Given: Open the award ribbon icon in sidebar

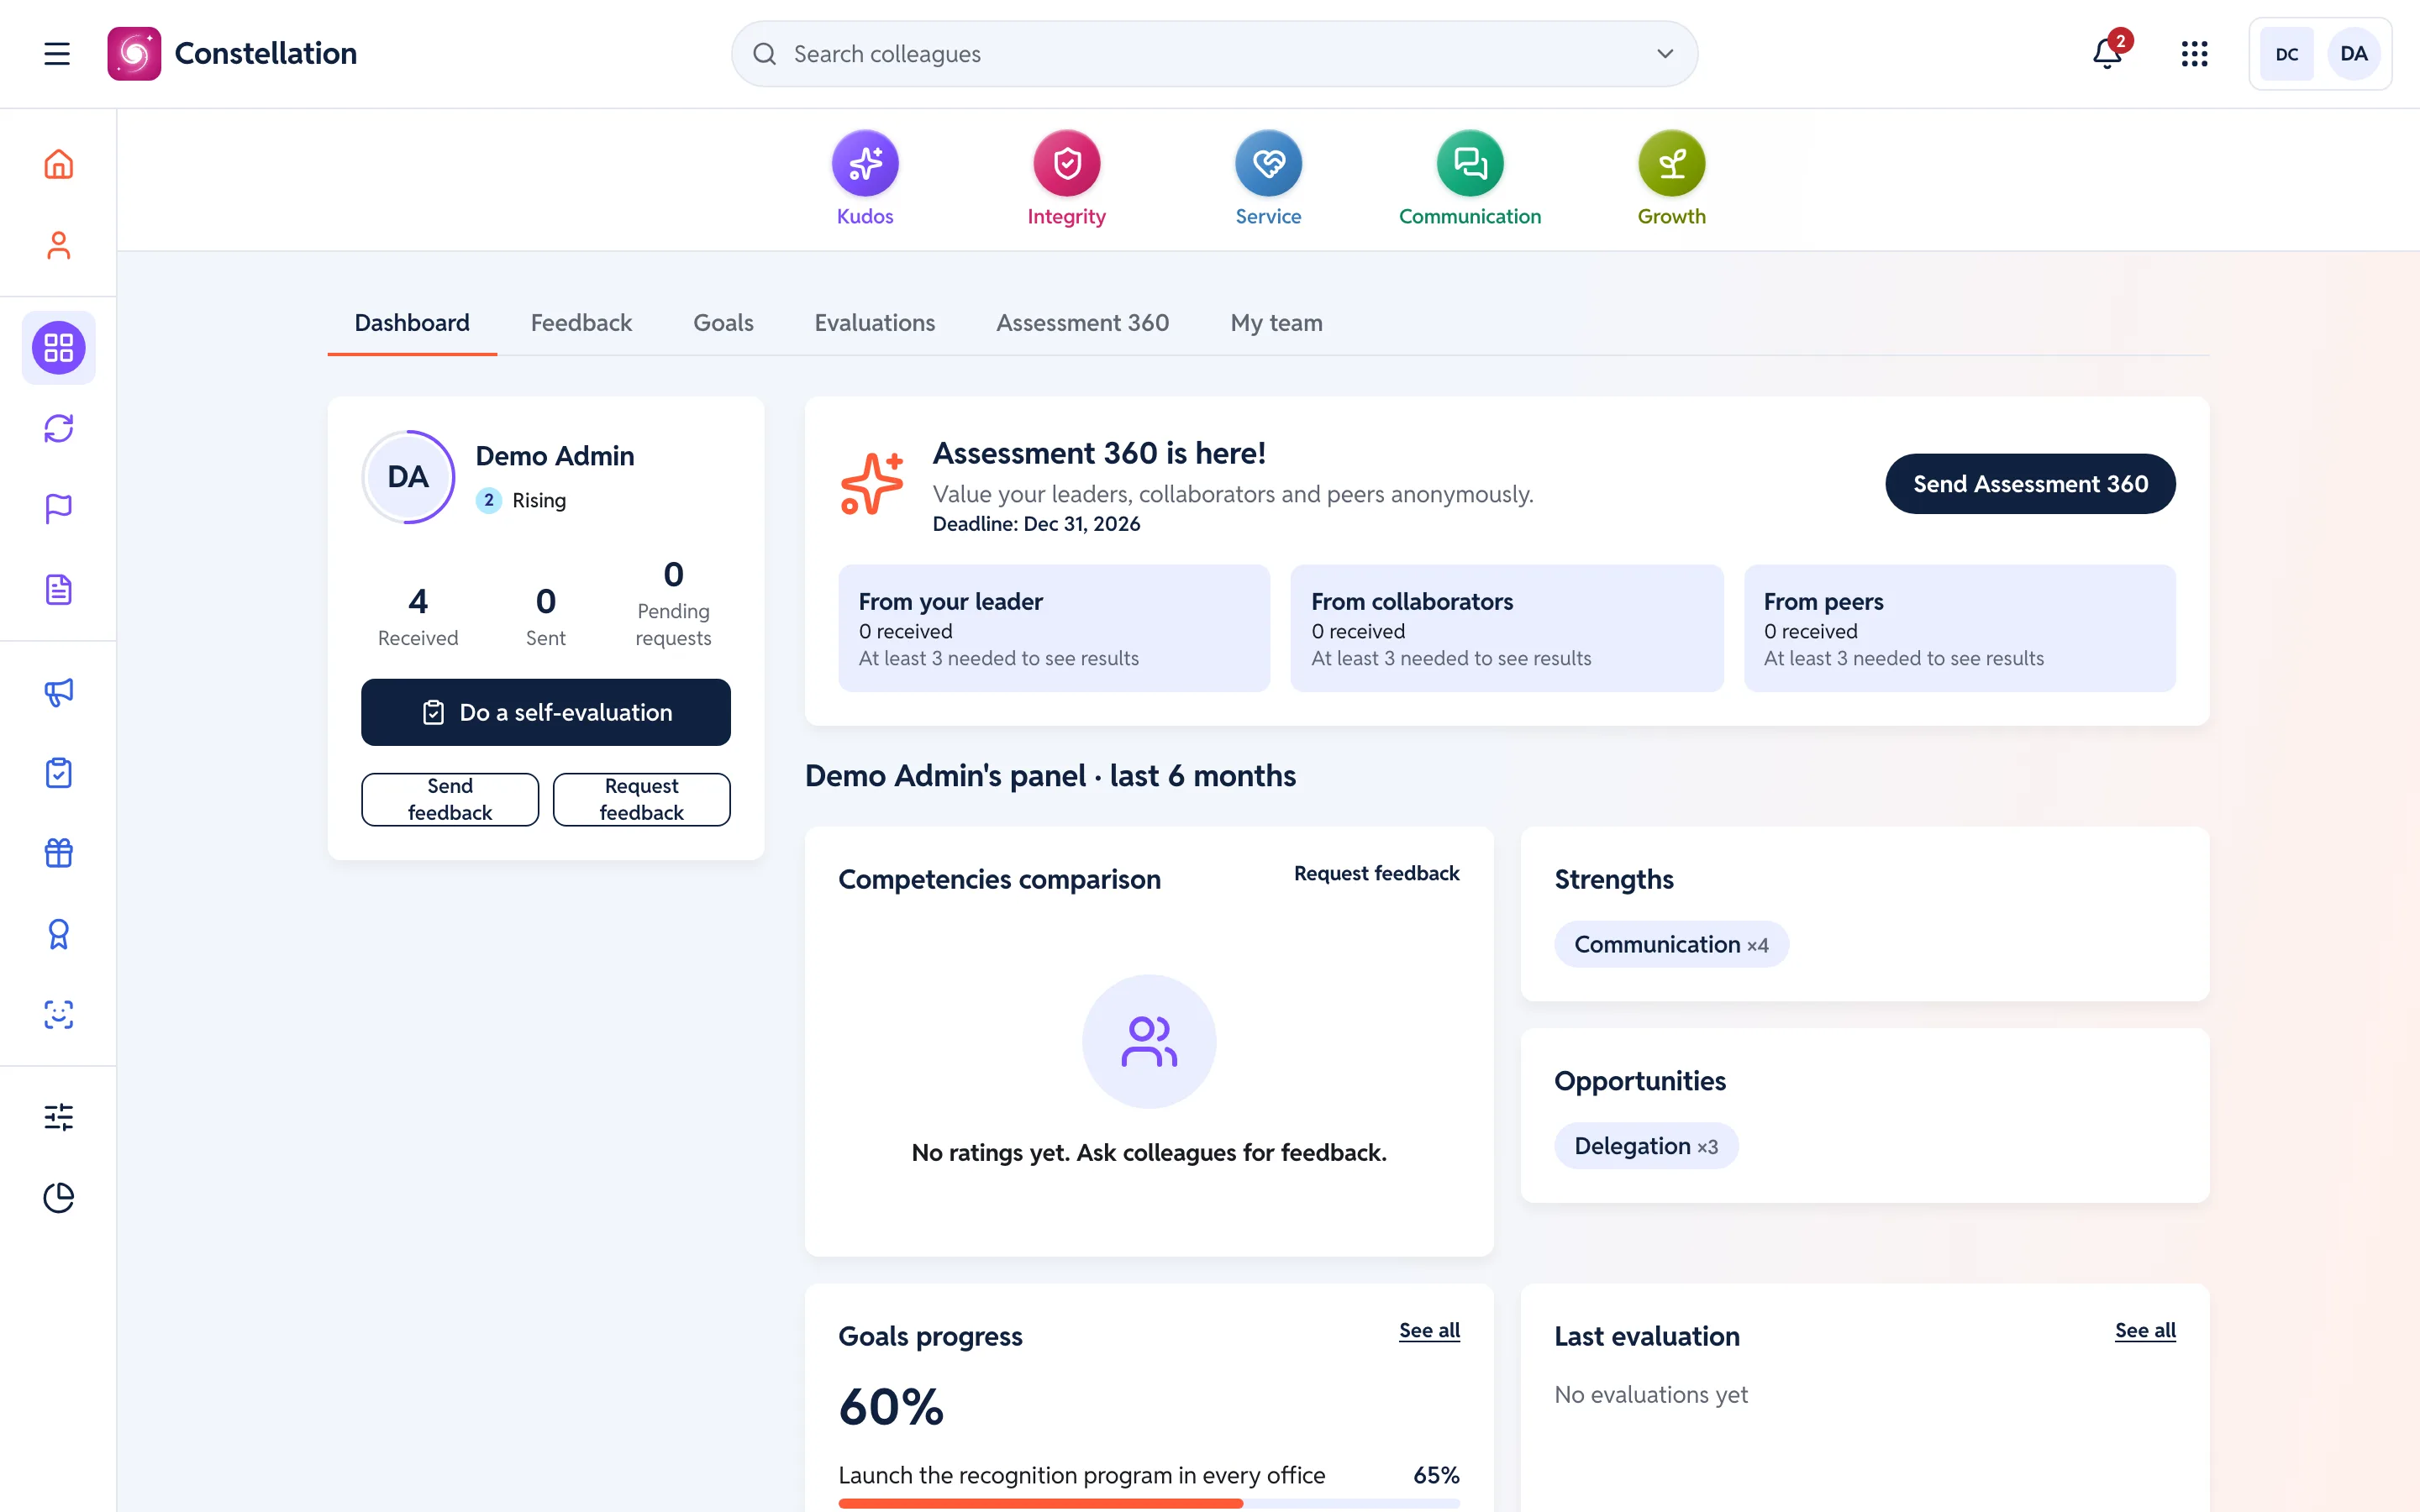Looking at the screenshot, I should pyautogui.click(x=59, y=934).
